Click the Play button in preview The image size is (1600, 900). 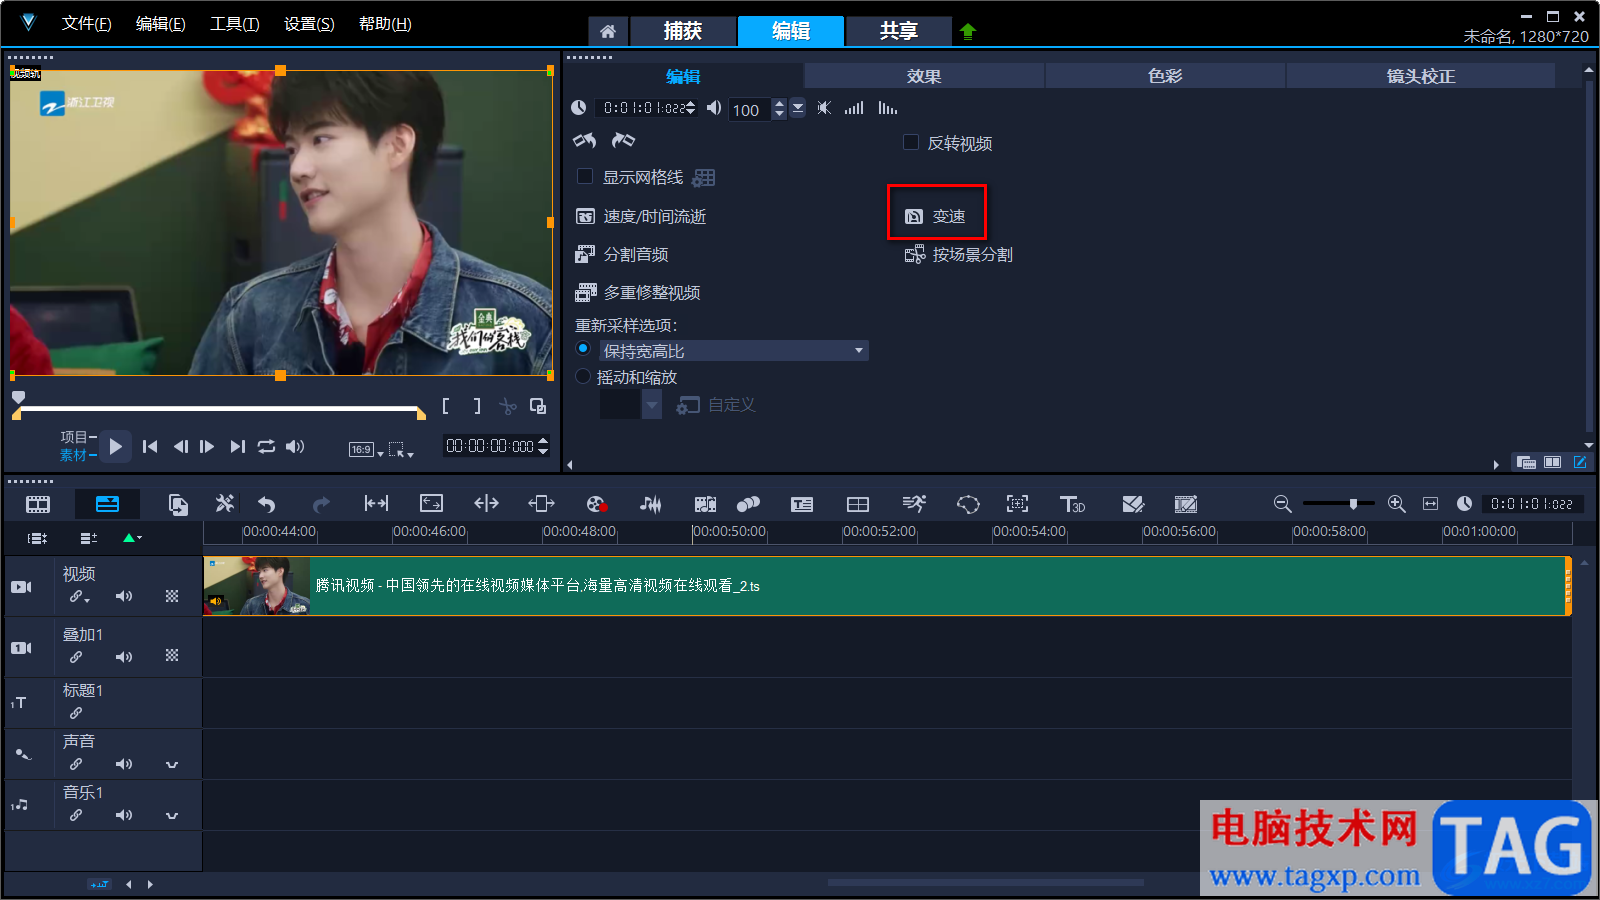(x=116, y=447)
